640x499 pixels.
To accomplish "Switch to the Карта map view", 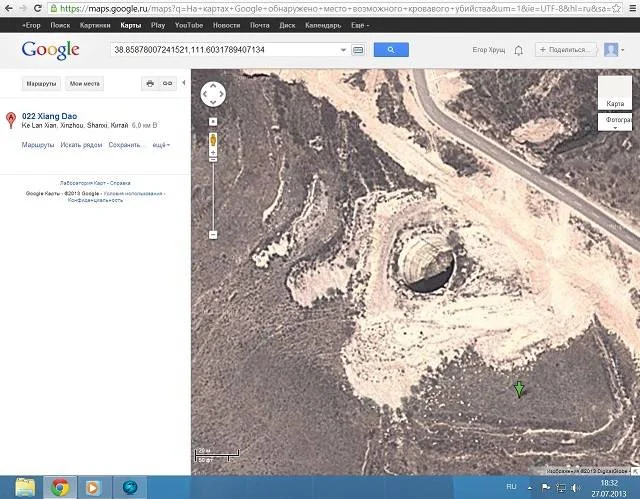I will (x=615, y=93).
